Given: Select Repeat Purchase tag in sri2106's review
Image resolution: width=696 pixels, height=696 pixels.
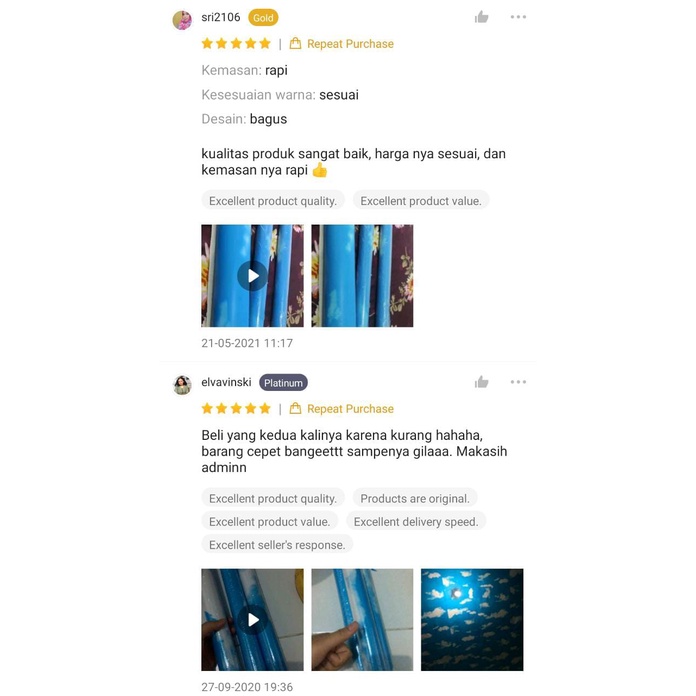Looking at the screenshot, I should [x=341, y=44].
